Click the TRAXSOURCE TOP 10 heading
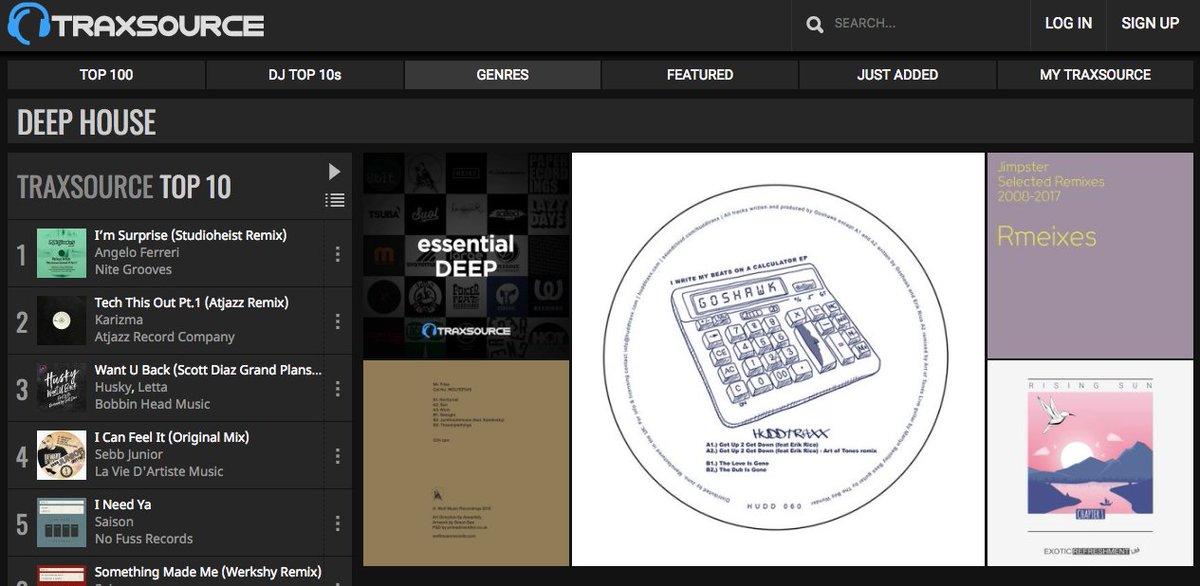Image resolution: width=1200 pixels, height=586 pixels. point(124,186)
